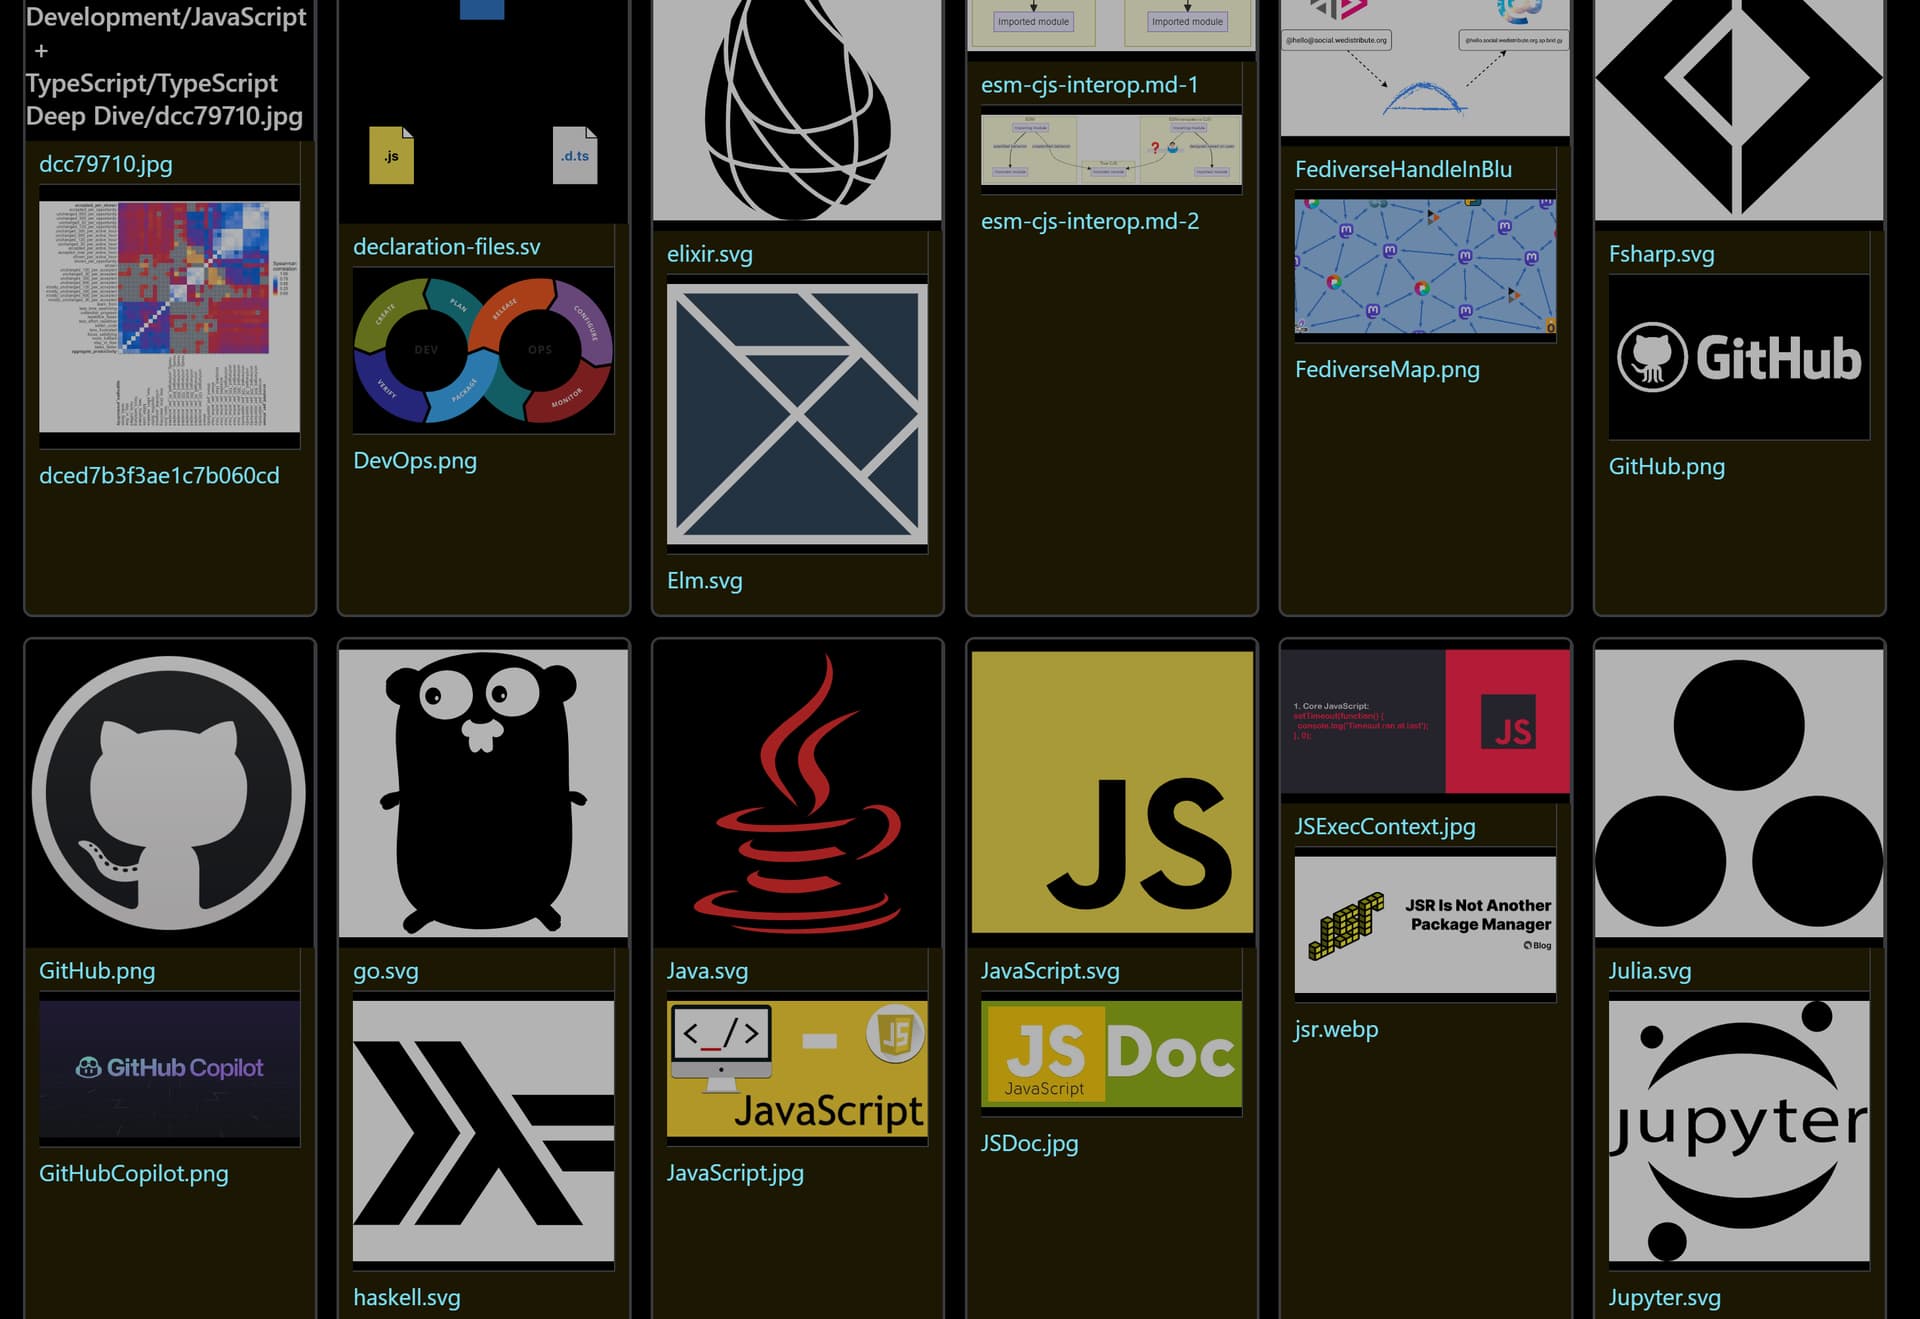Open the elixir.svg file link
1920x1319 pixels.
tap(710, 254)
